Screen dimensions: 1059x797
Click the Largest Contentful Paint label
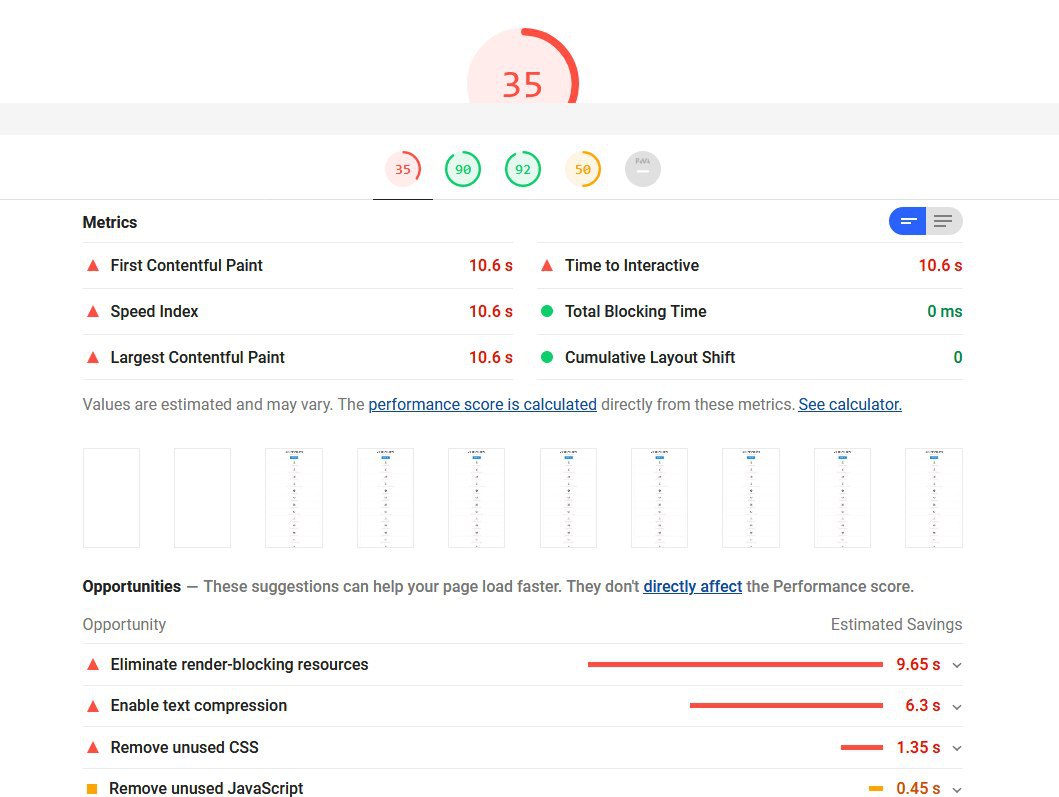click(x=197, y=357)
